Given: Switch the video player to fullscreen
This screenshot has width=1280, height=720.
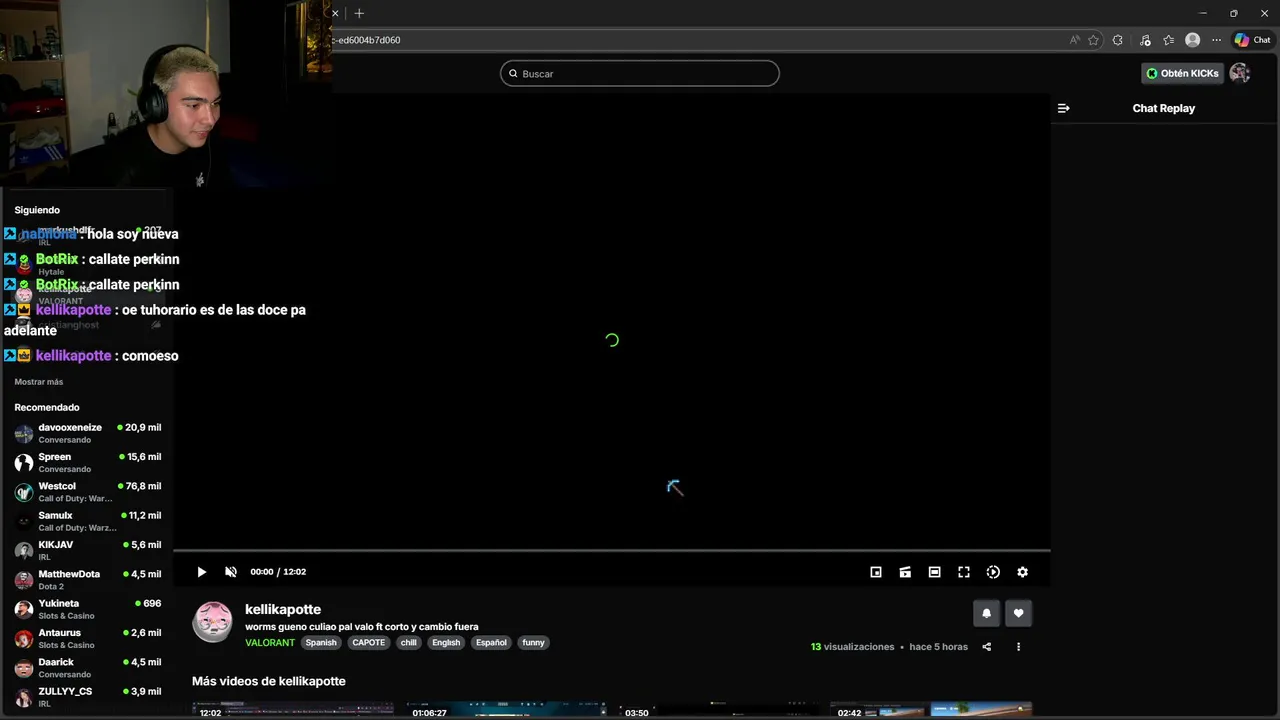Looking at the screenshot, I should (x=964, y=572).
